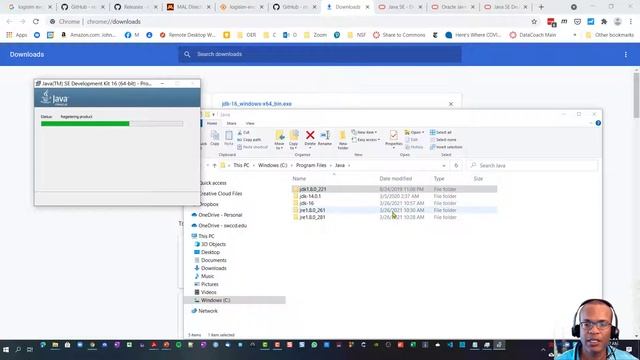Screen dimensions: 640x360
Task: Click the taskbar search icon
Action: (18, 349)
